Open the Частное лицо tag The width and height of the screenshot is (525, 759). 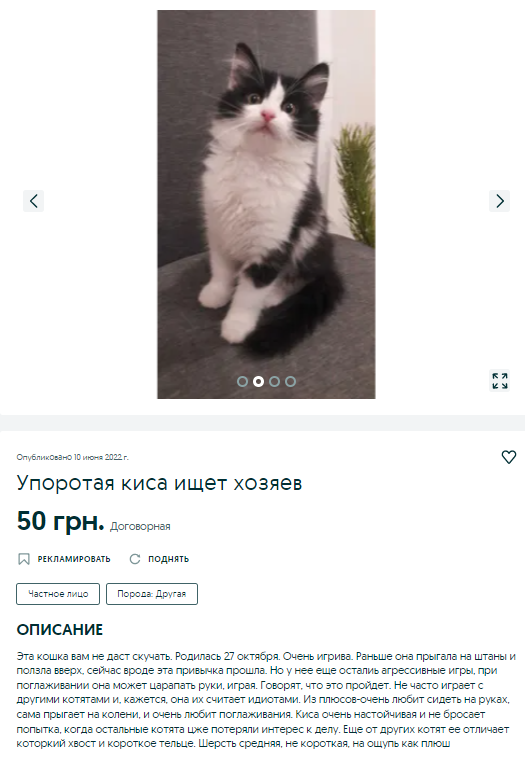click(58, 594)
